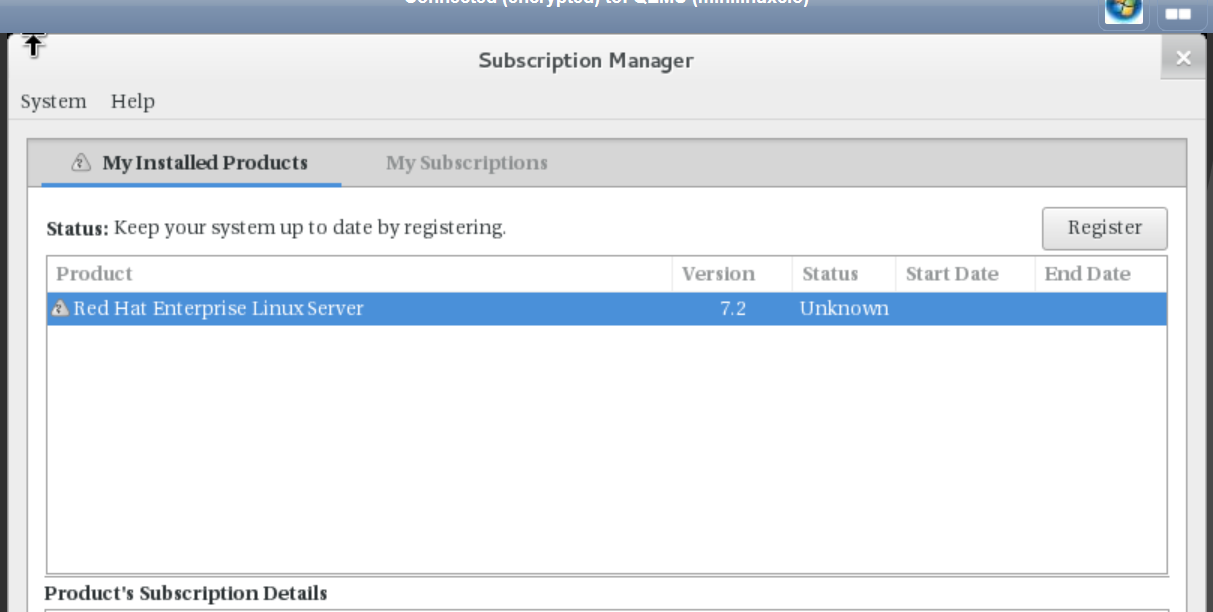Viewport: 1213px width, 612px height.
Task: Click the Product's Subscription Details heading
Action: pos(186,593)
